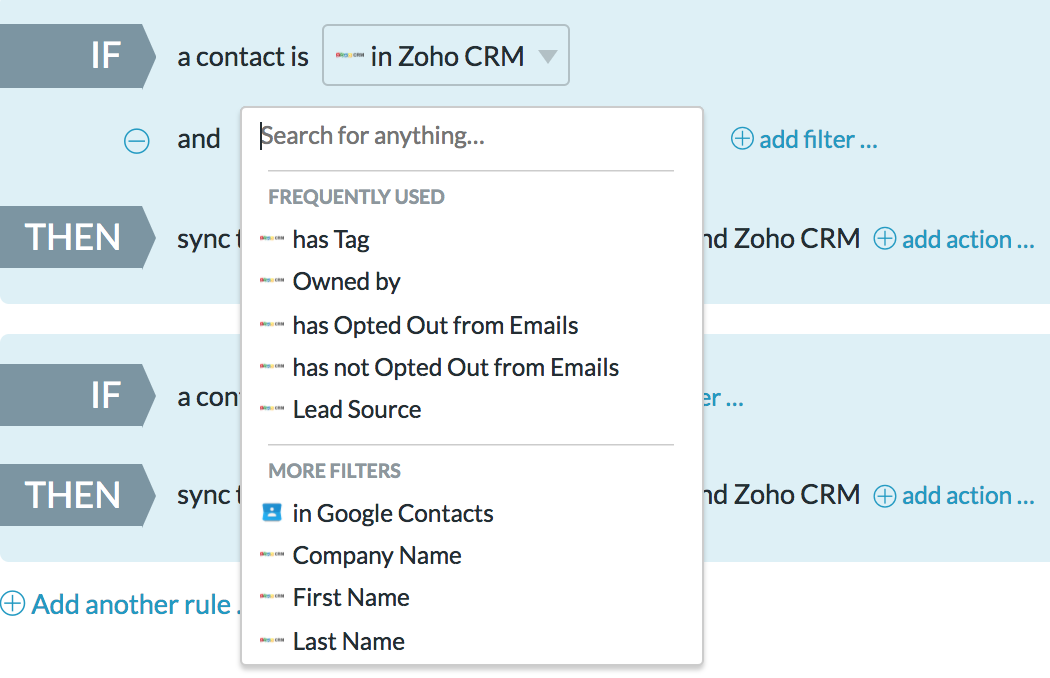This screenshot has height=678, width=1050.
Task: Choose 'has not Opted Out from Emails'
Action: point(455,367)
